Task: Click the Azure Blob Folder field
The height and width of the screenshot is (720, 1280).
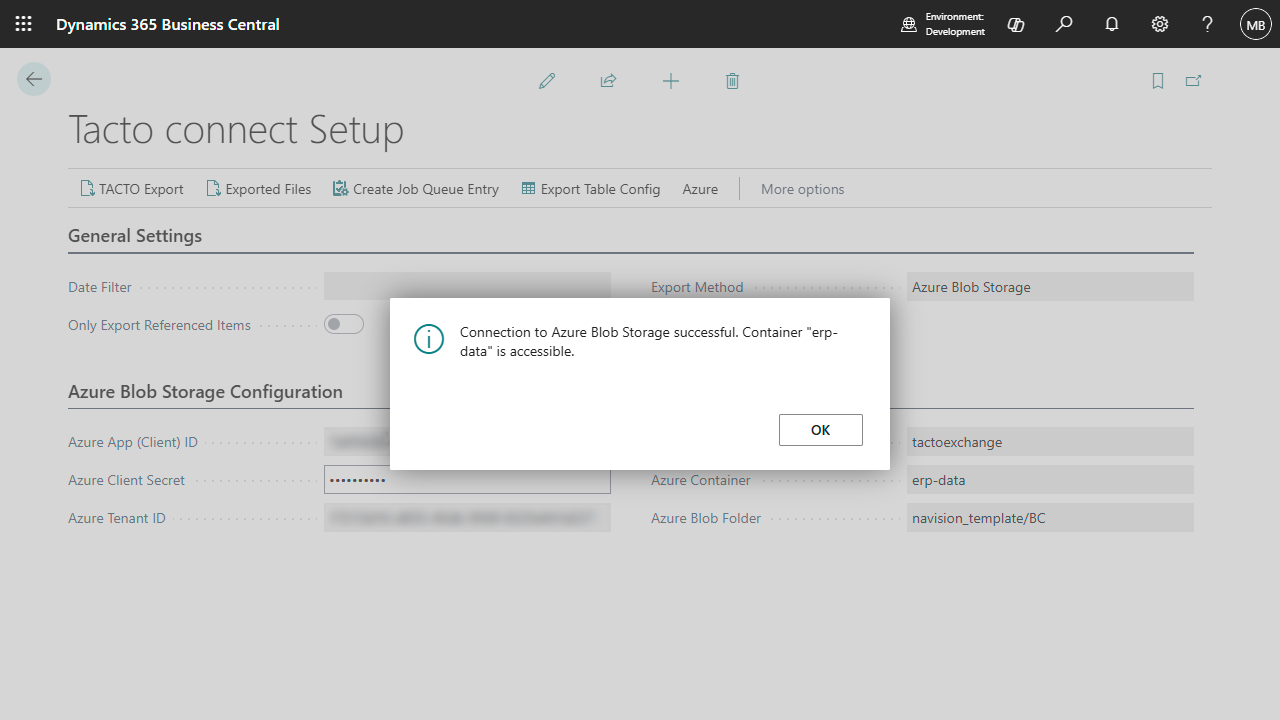Action: (1050, 518)
